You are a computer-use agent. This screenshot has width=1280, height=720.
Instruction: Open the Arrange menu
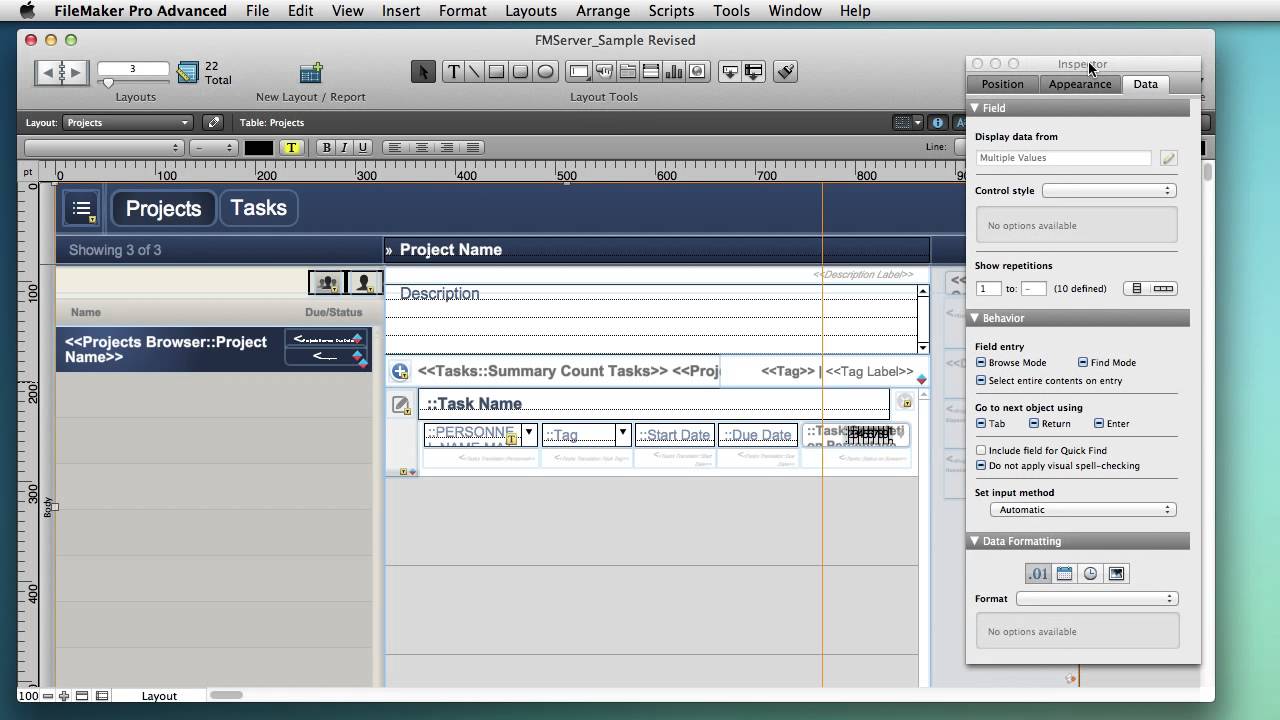pos(603,11)
